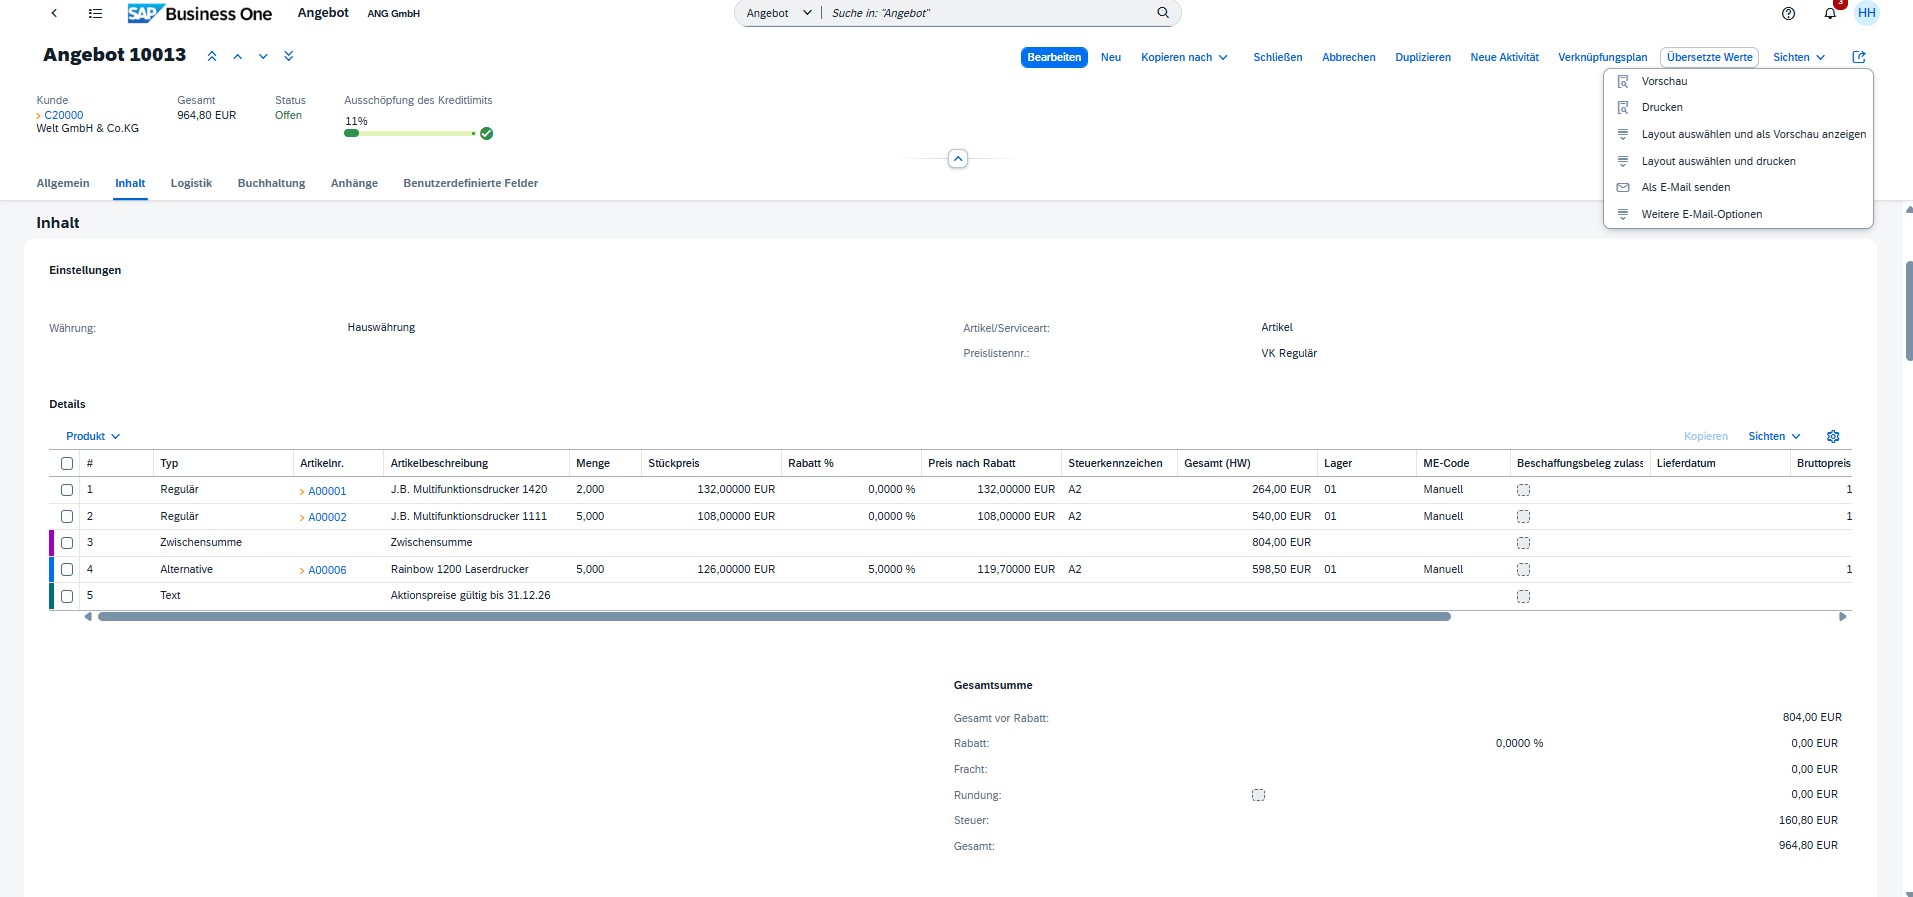Select the Alternative row 4 checkbox

point(67,569)
